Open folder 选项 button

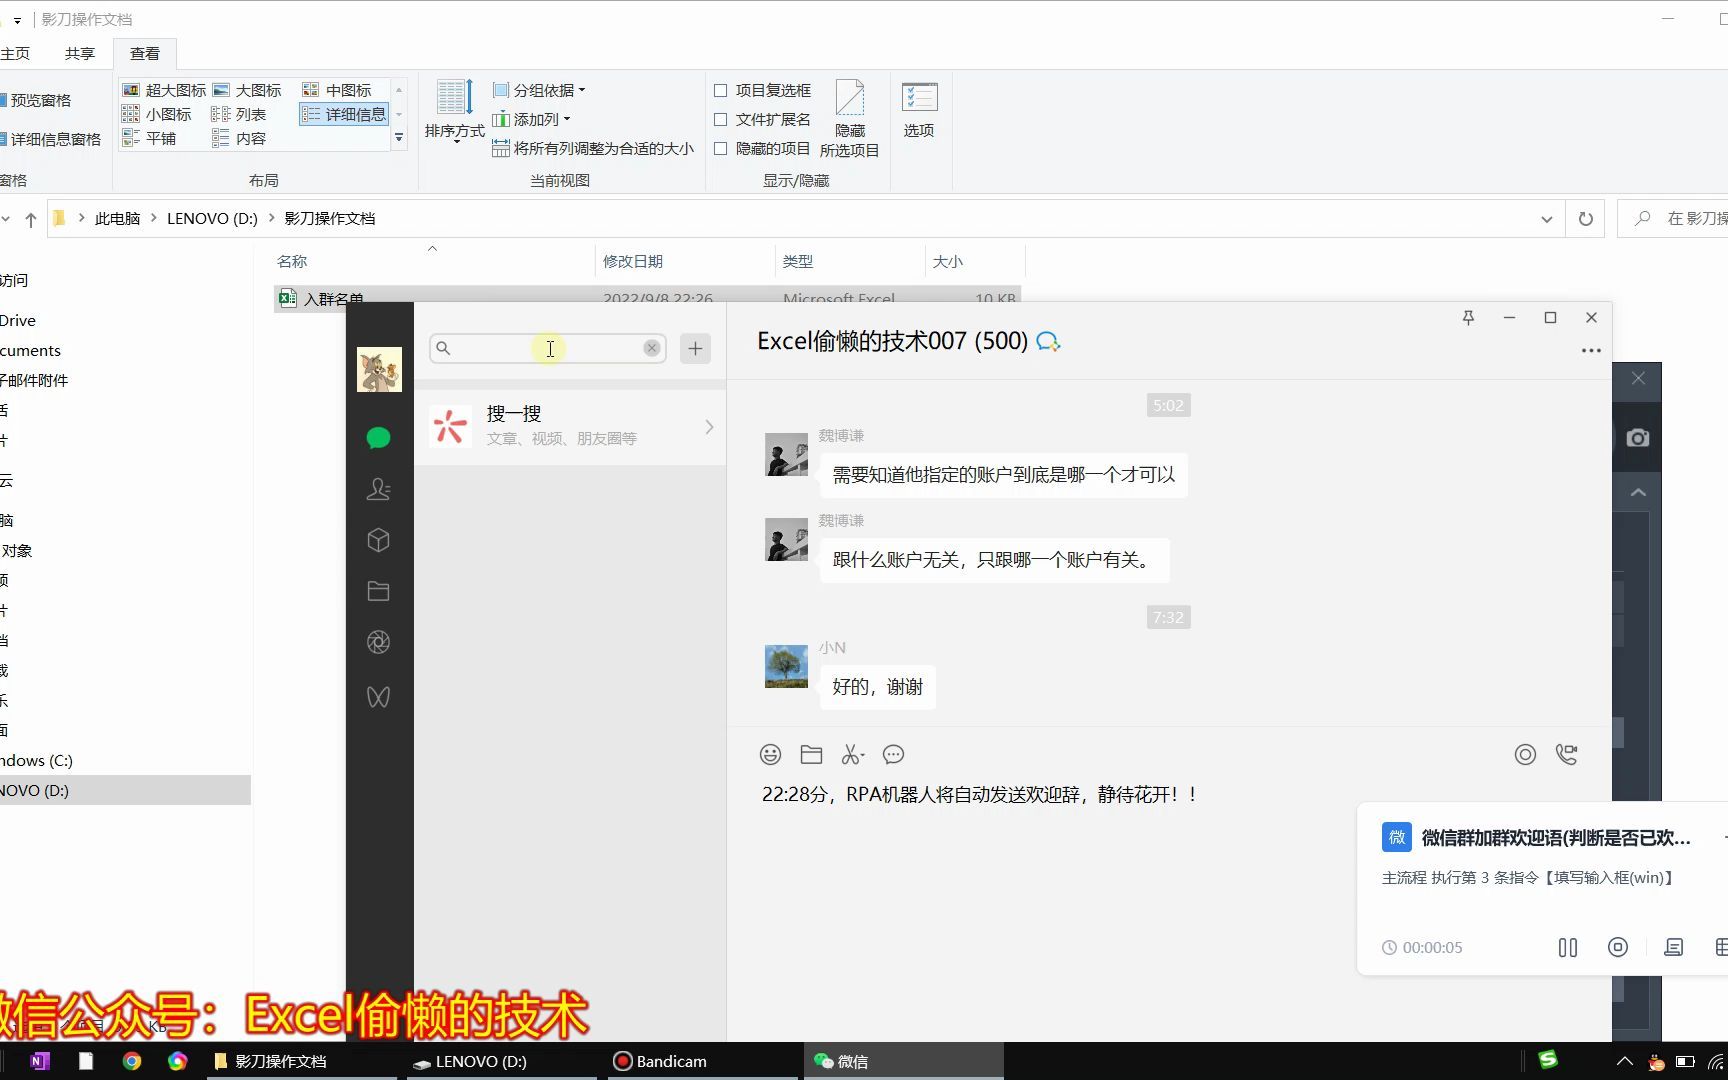pos(919,110)
